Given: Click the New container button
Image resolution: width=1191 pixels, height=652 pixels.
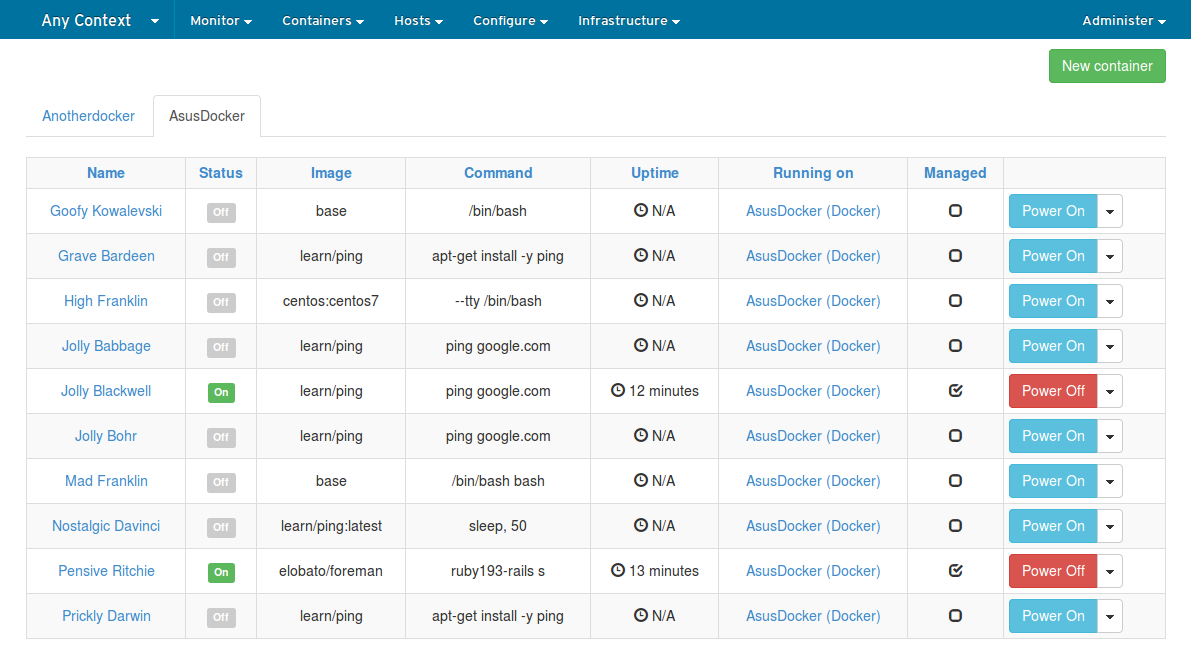Looking at the screenshot, I should coord(1107,66).
